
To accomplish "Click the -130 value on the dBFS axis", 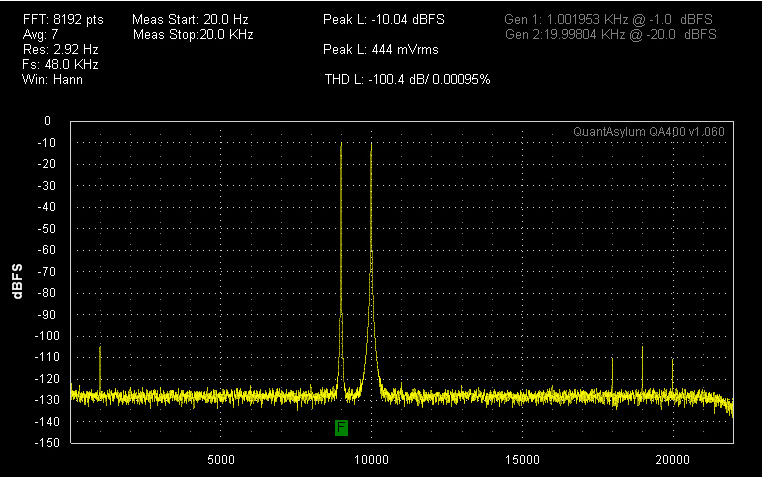I will point(47,400).
